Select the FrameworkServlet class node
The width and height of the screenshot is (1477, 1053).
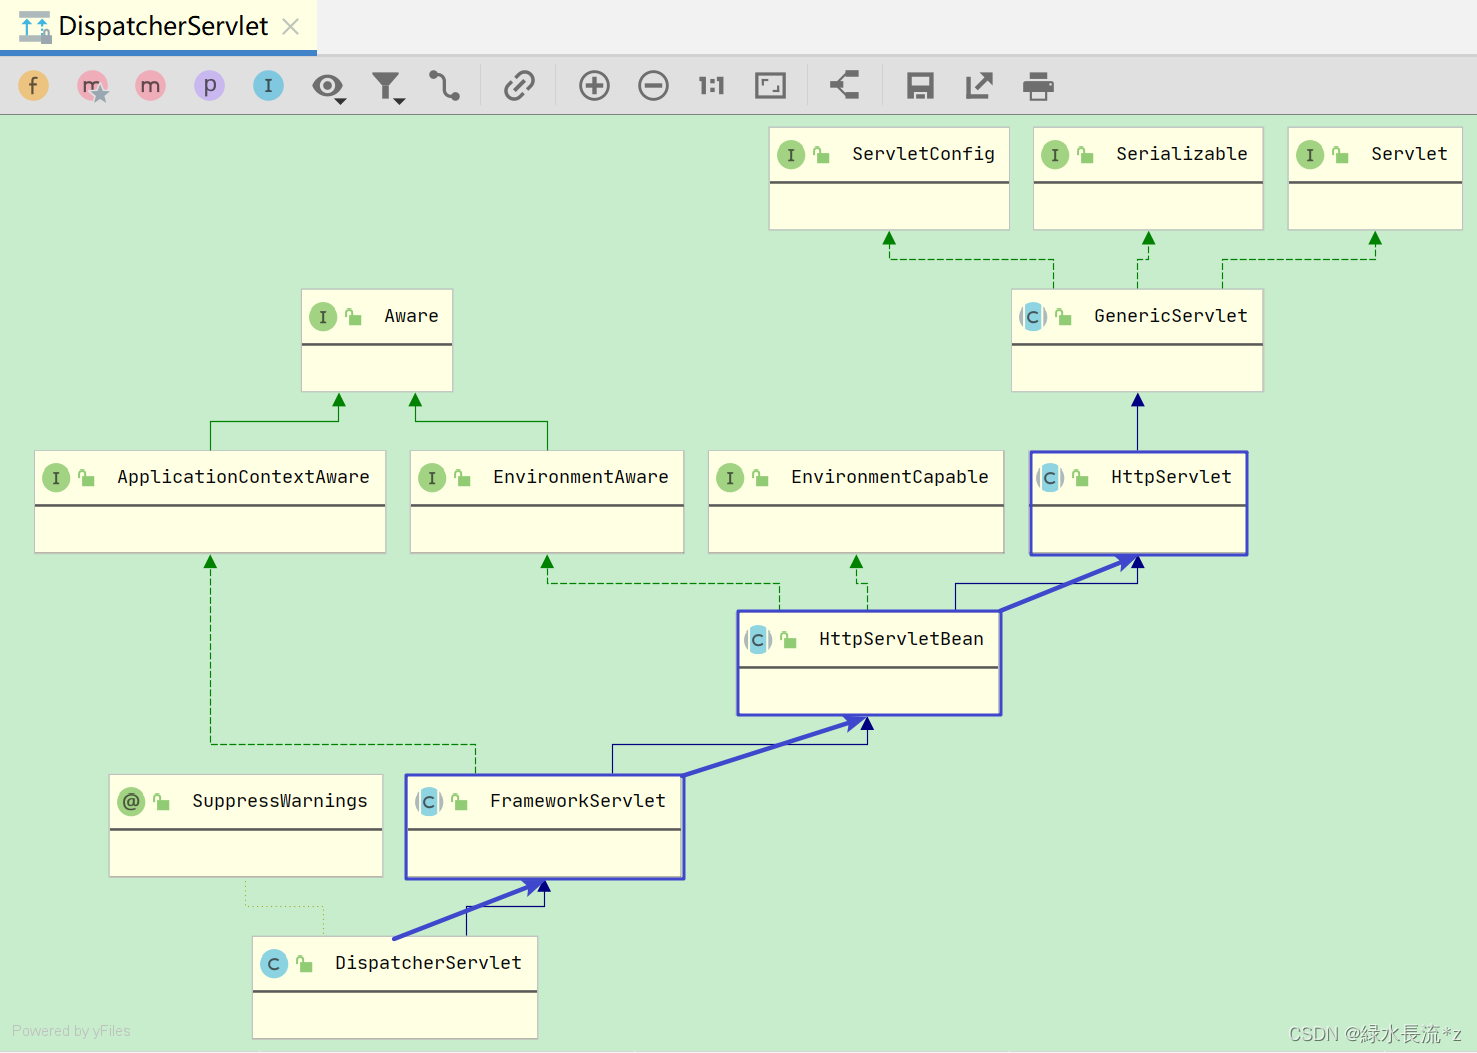tap(545, 827)
